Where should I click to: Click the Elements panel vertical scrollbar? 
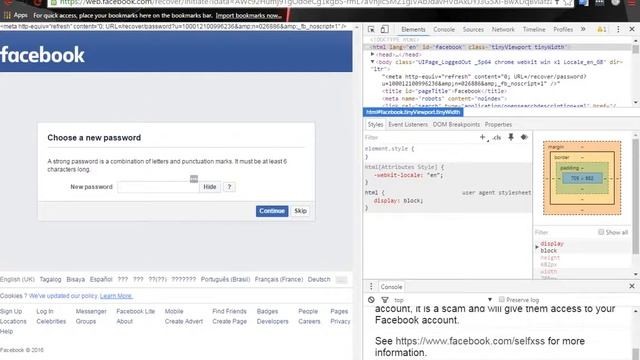[636, 71]
